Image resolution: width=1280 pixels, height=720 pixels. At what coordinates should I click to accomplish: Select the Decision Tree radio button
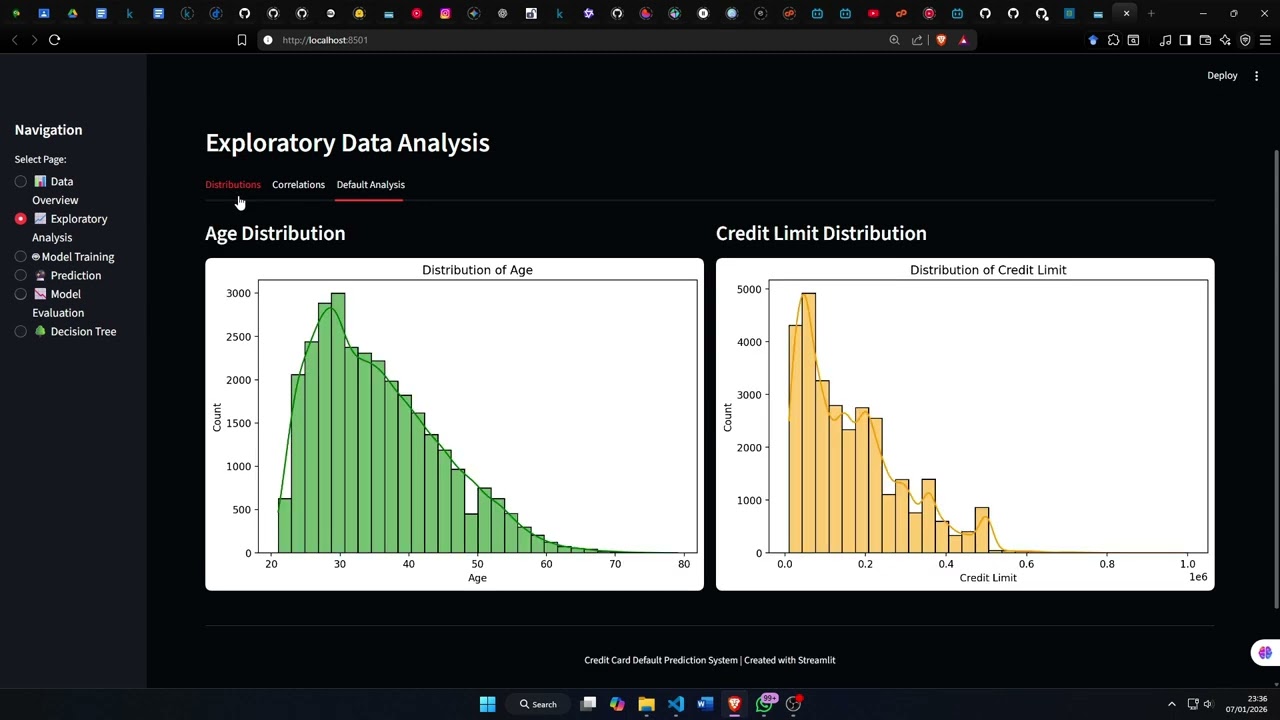pos(20,332)
